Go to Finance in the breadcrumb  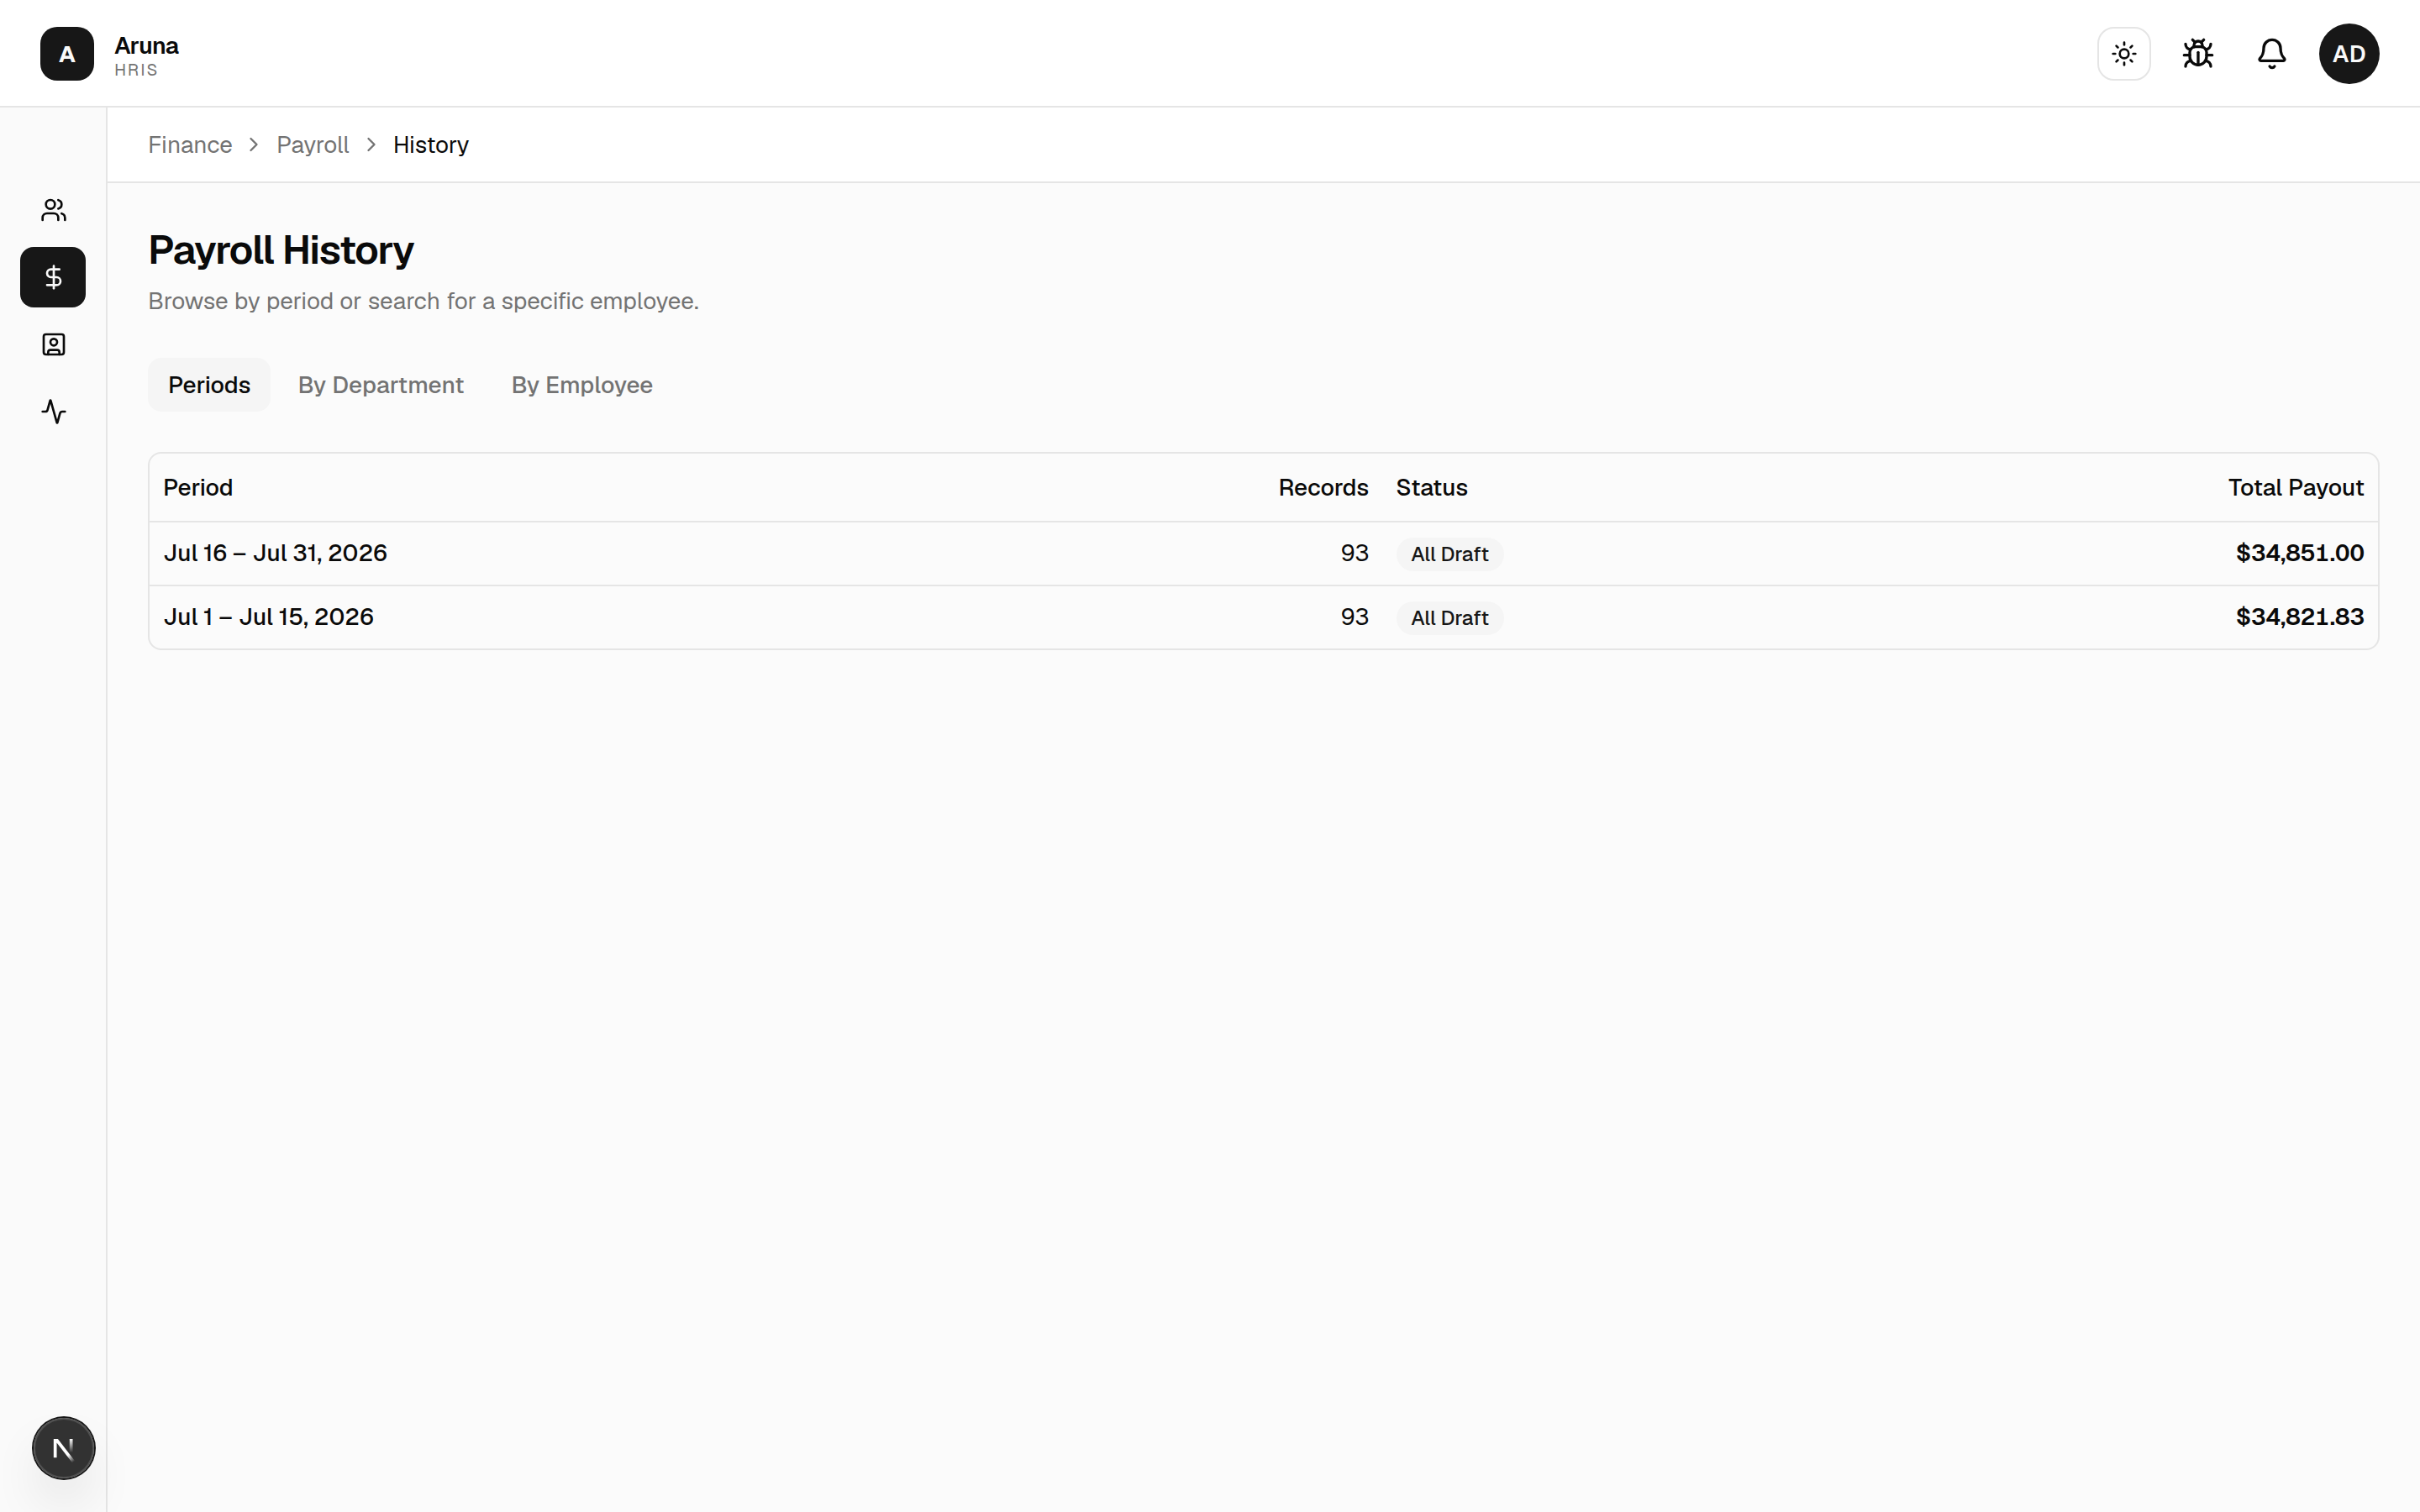tap(190, 145)
